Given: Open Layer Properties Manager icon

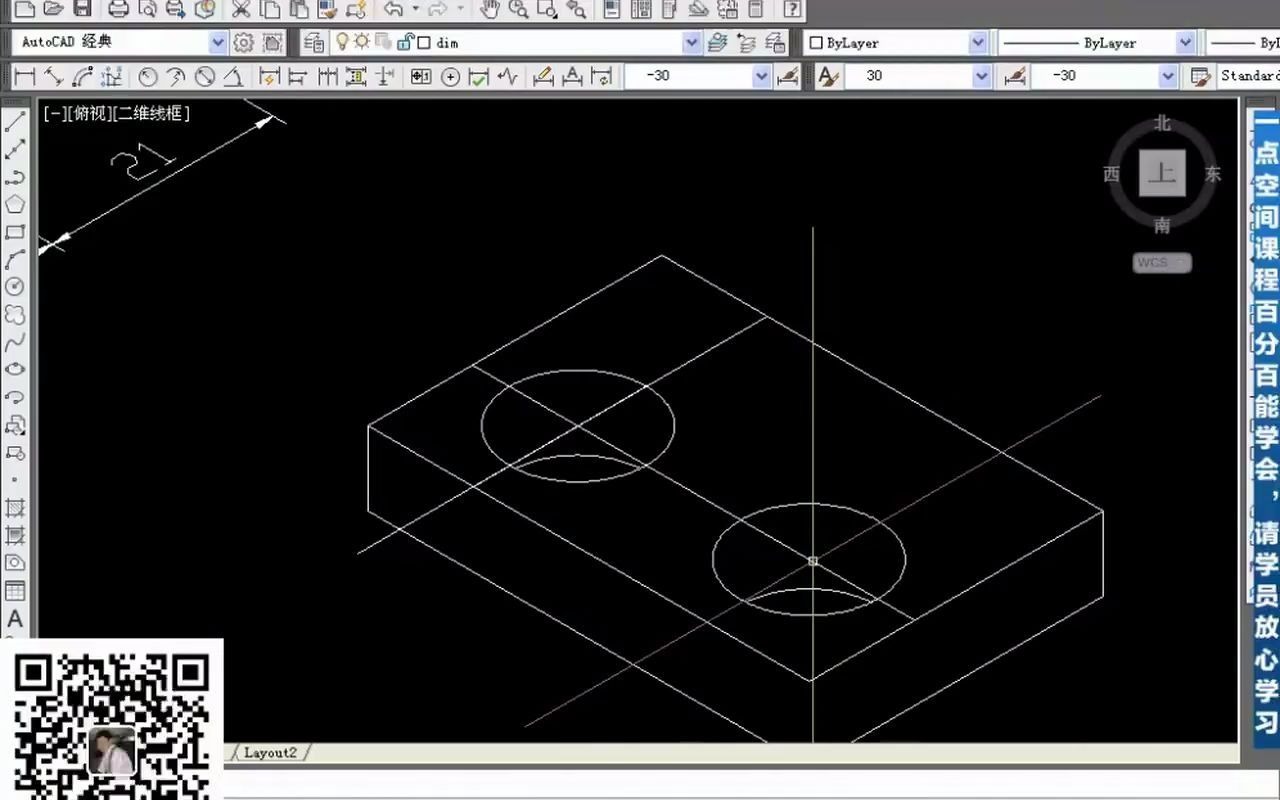Looking at the screenshot, I should pyautogui.click(x=314, y=43).
